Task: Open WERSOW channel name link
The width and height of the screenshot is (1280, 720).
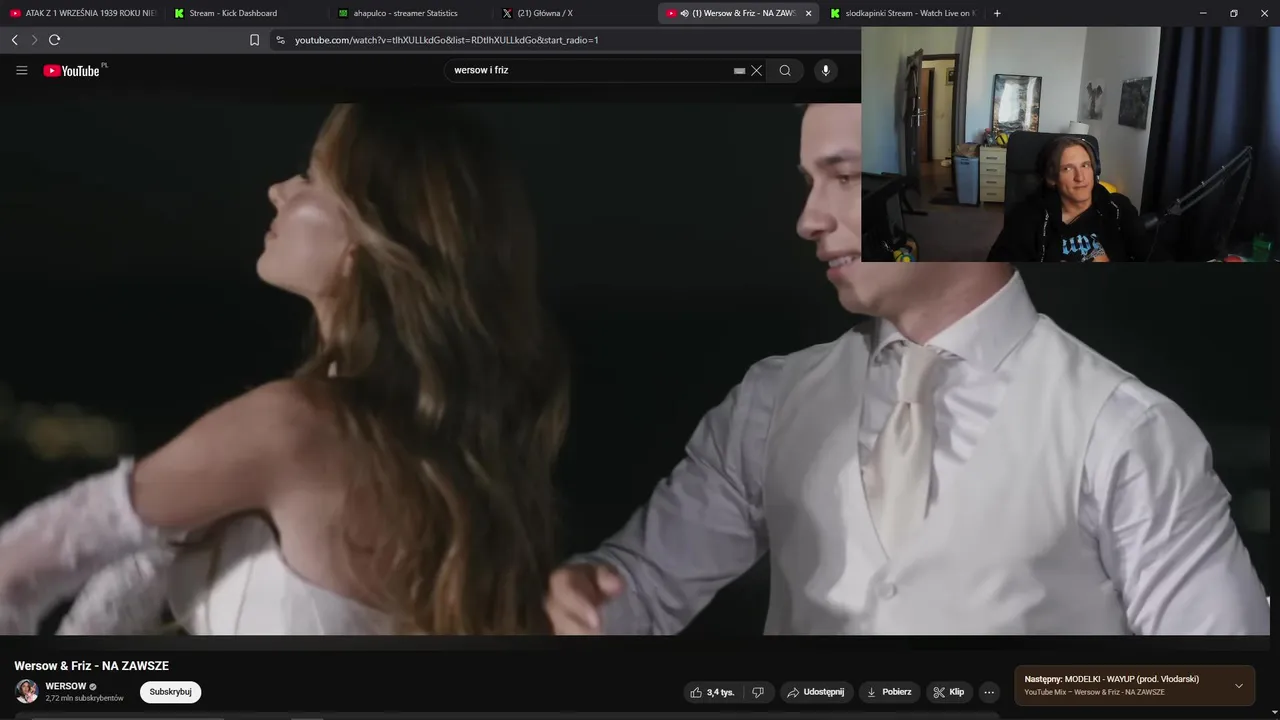Action: [66, 686]
